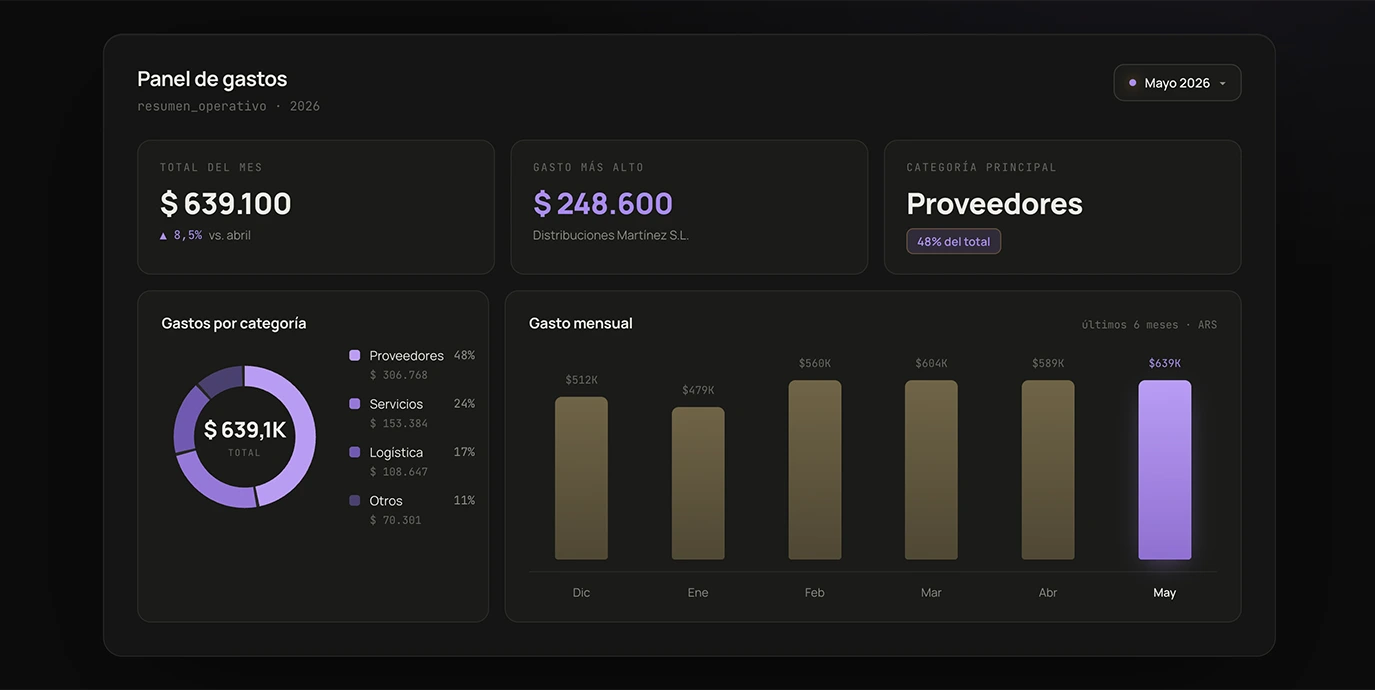Click the GASTO MÁS ALTO card label
The width and height of the screenshot is (1375, 690).
589,167
